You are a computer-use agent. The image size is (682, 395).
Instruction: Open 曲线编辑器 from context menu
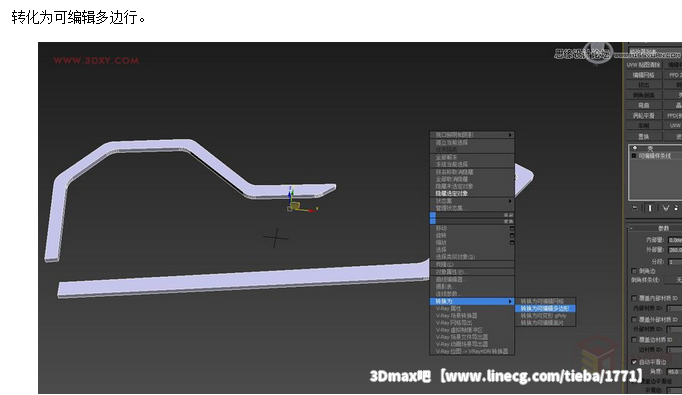click(472, 279)
